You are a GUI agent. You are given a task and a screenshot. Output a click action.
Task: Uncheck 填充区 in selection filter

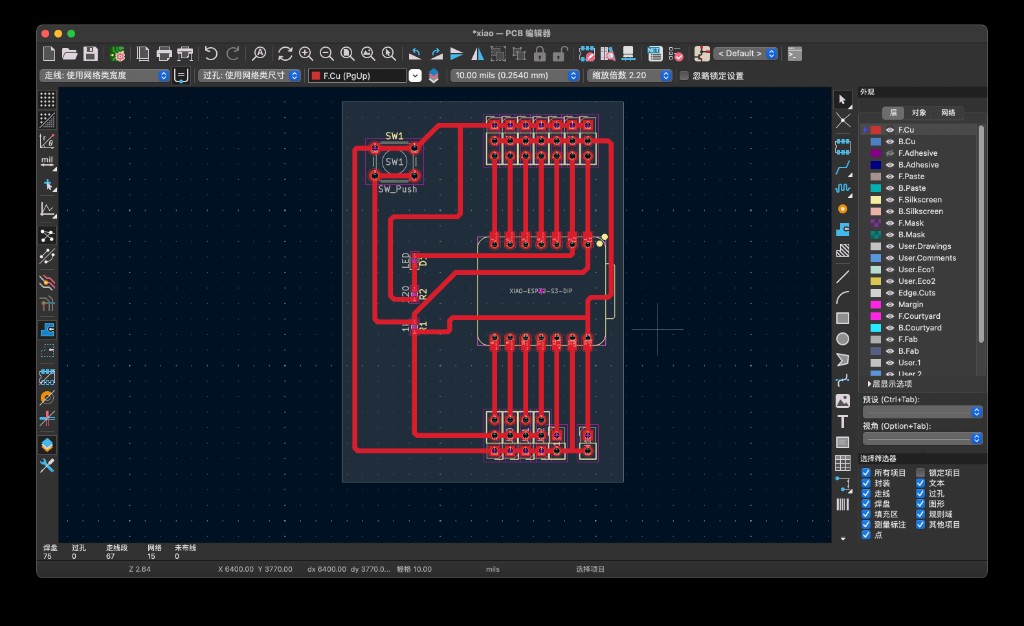(x=866, y=514)
